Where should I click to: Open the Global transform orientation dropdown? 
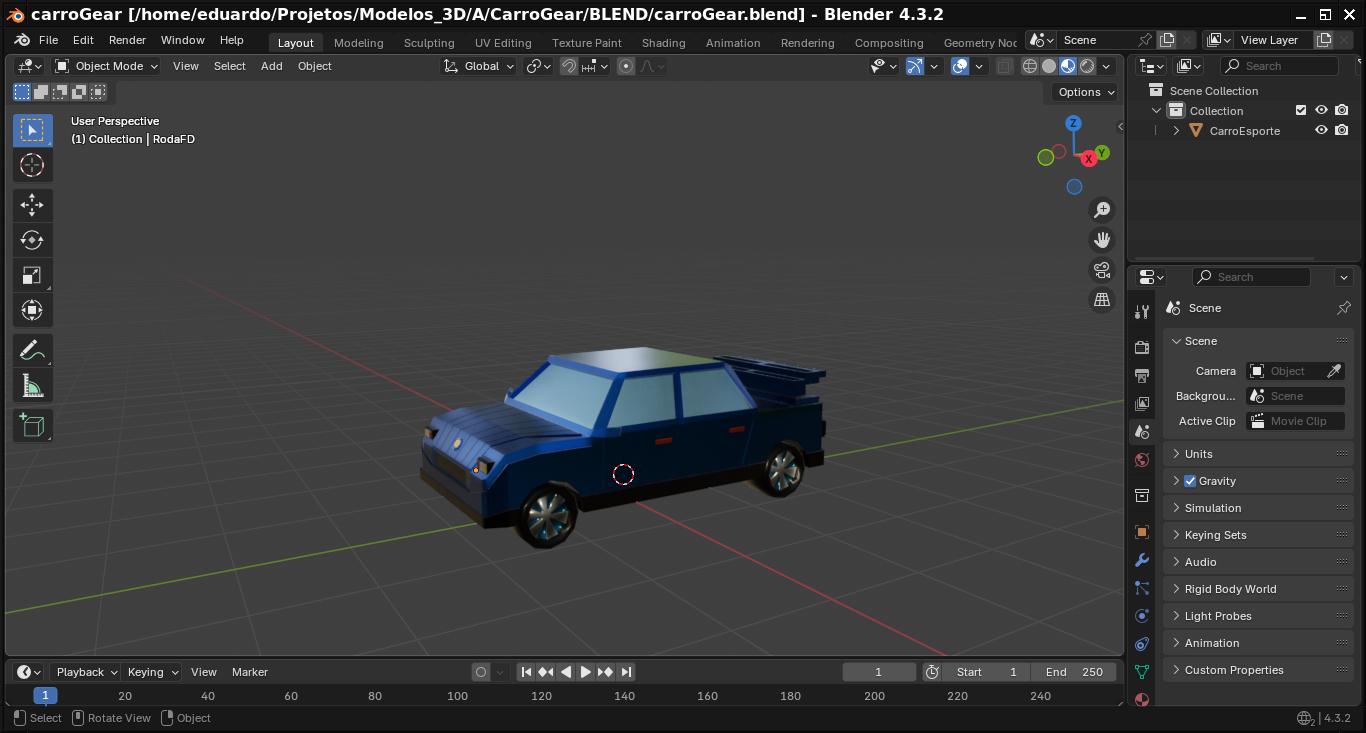coord(480,66)
